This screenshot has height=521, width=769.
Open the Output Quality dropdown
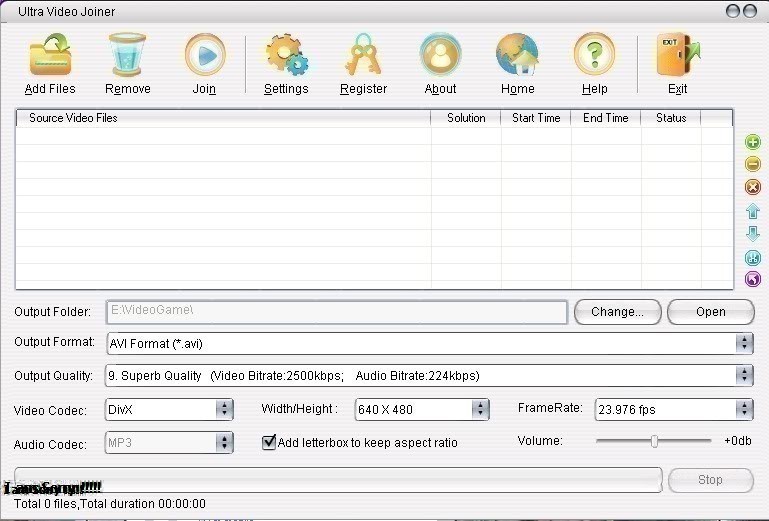coord(744,376)
